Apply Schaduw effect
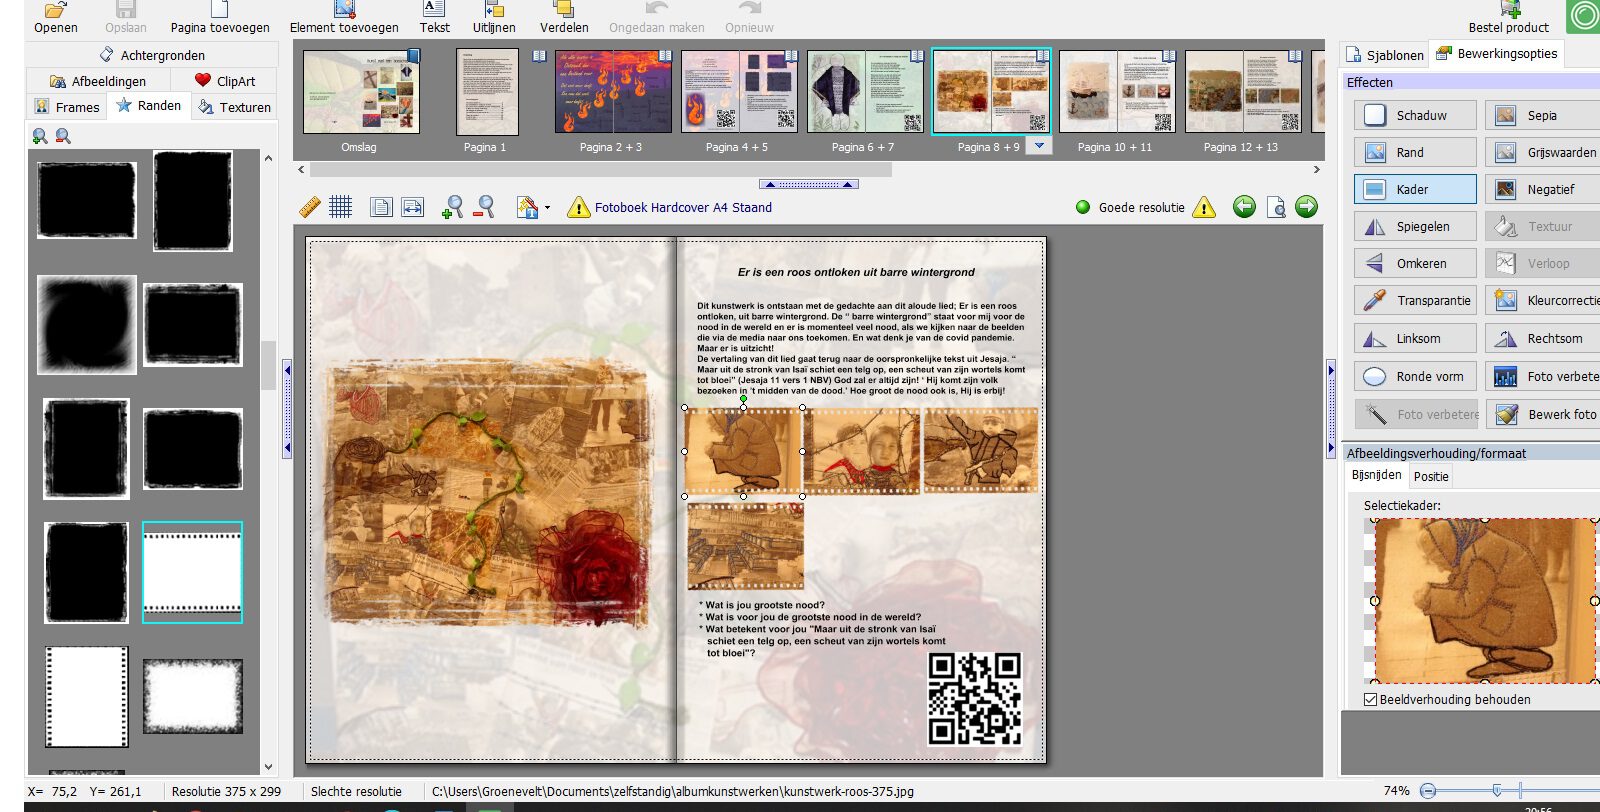Viewport: 1600px width, 812px height. 1415,115
